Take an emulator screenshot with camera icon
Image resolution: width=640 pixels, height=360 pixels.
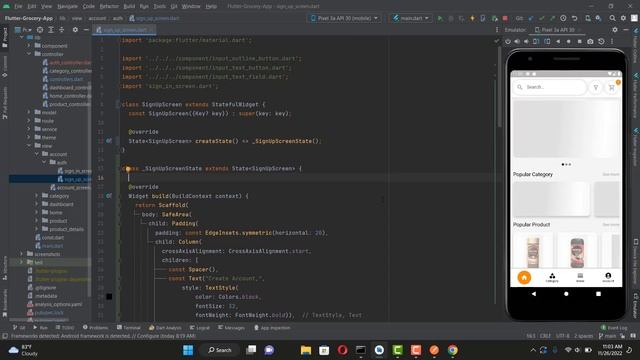pos(590,41)
